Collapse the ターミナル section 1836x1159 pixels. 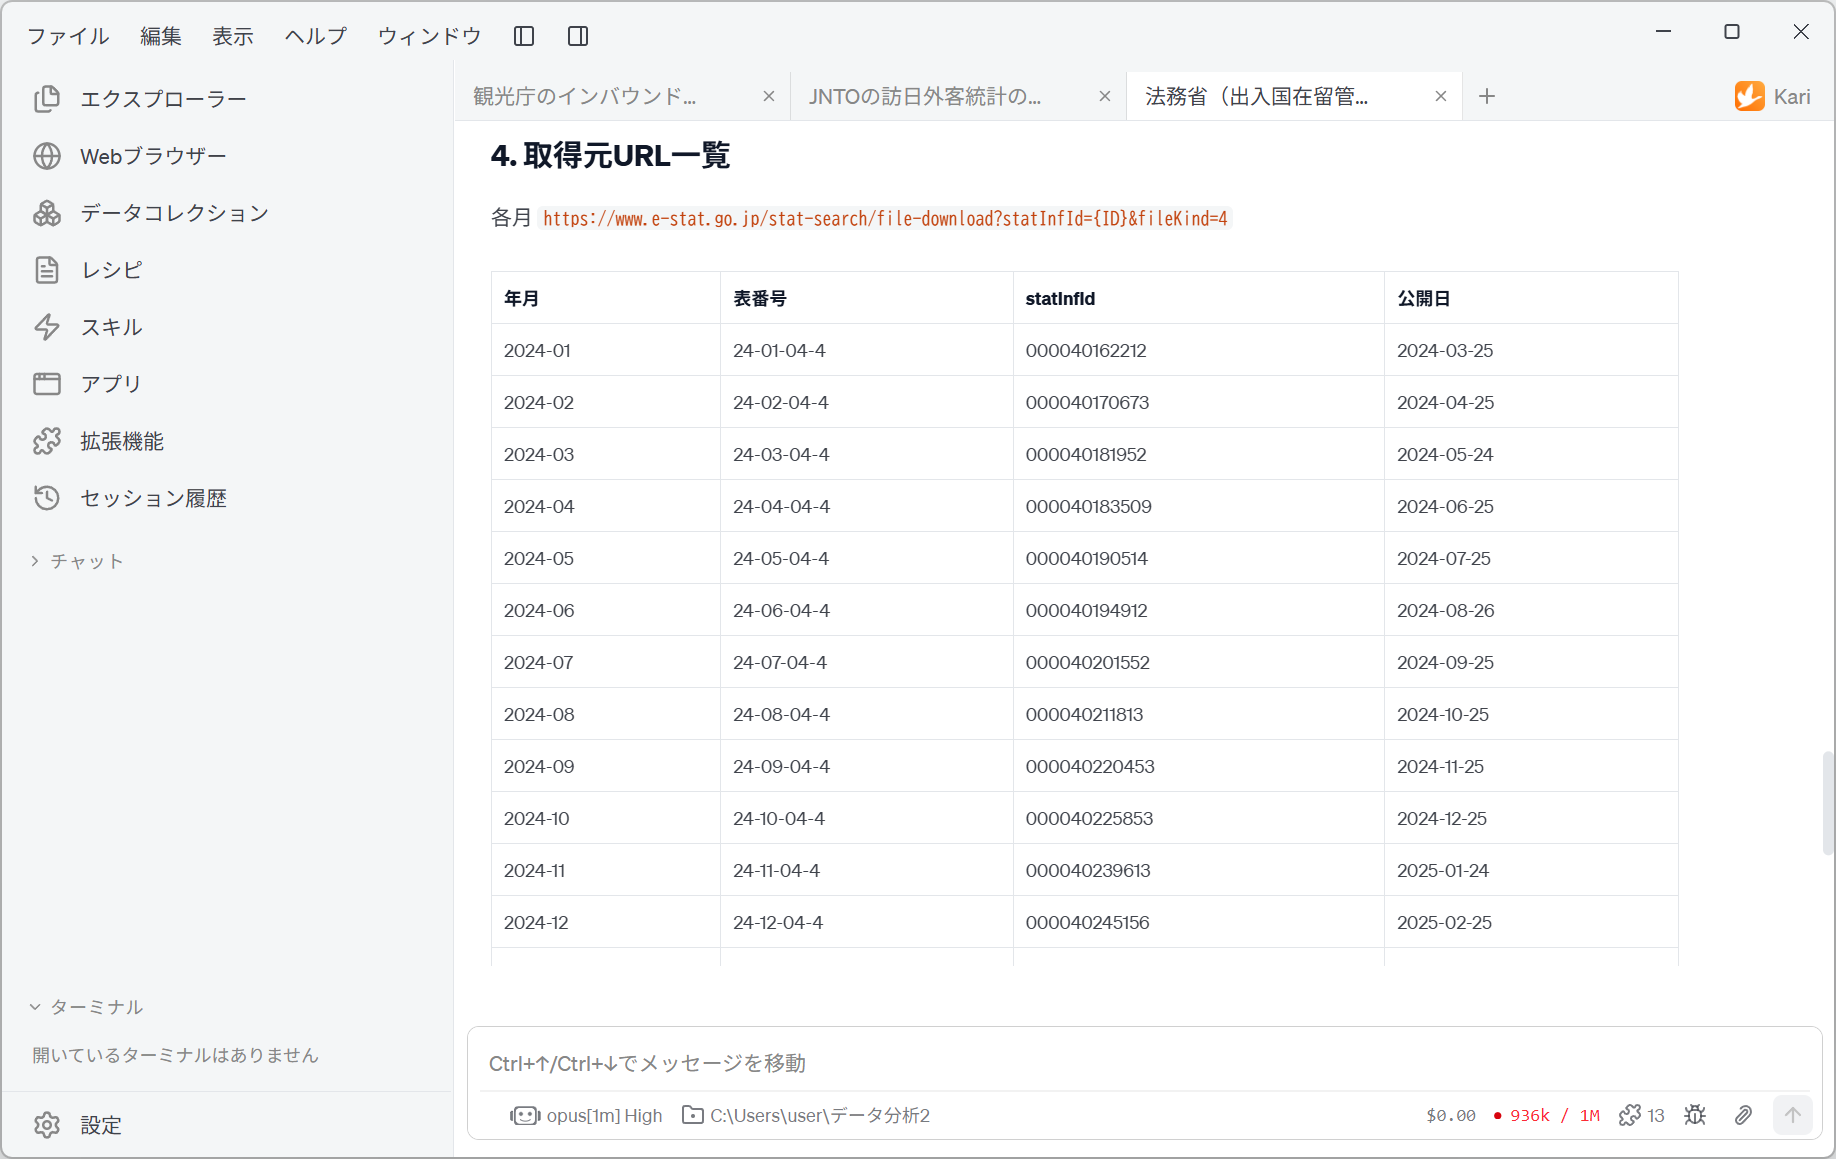(86, 1007)
